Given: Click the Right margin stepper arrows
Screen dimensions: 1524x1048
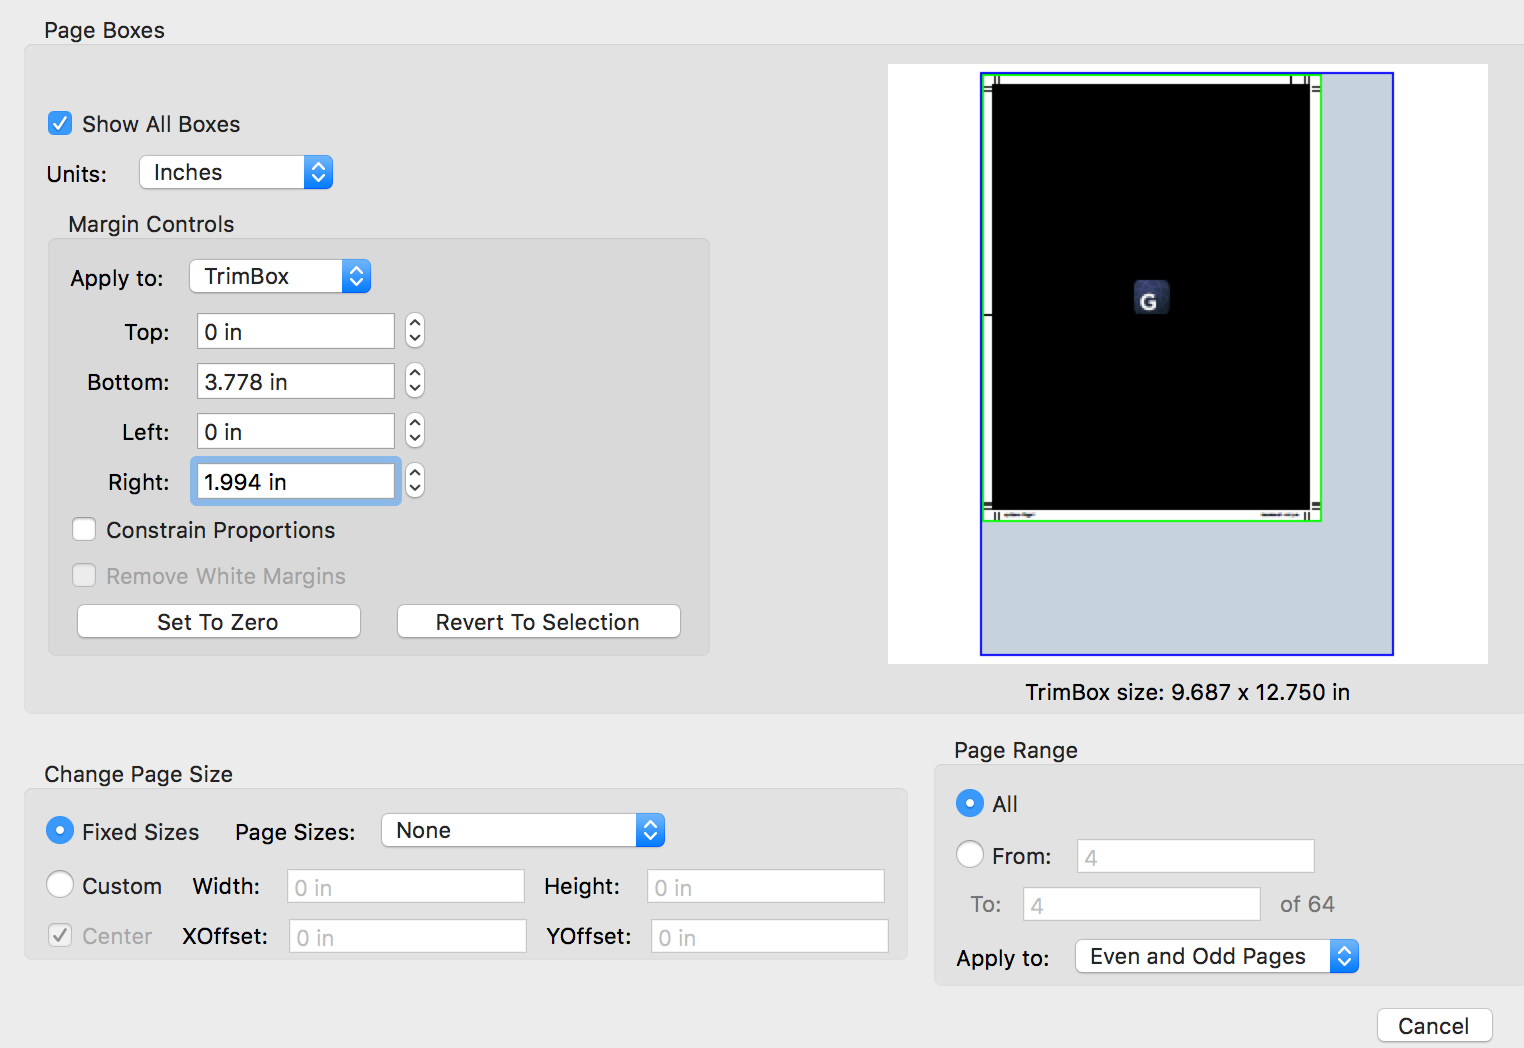Looking at the screenshot, I should pos(415,481).
